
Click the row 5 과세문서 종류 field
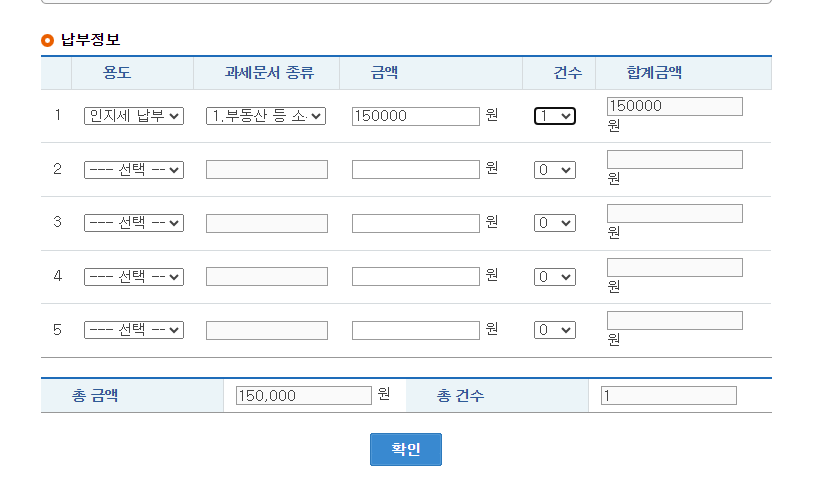click(267, 330)
